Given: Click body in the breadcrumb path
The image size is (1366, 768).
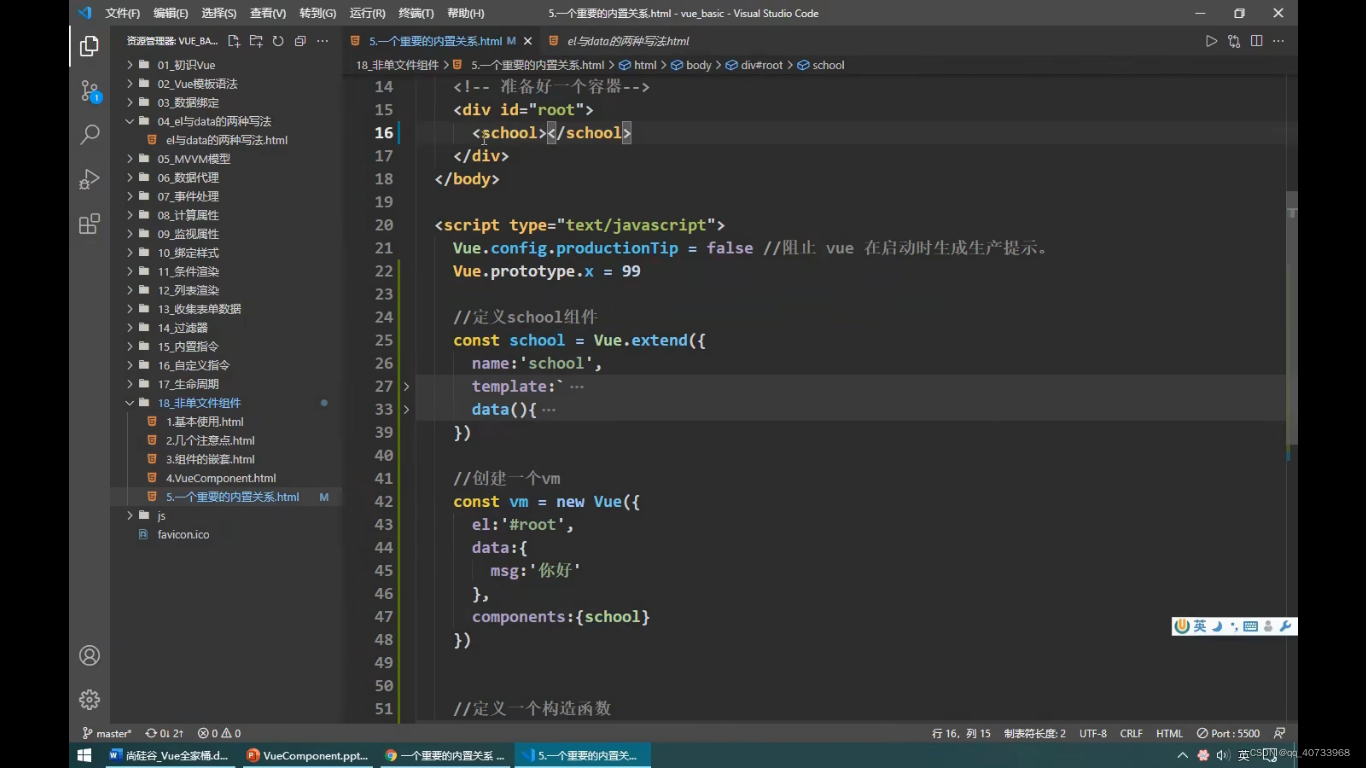Looking at the screenshot, I should [x=698, y=65].
